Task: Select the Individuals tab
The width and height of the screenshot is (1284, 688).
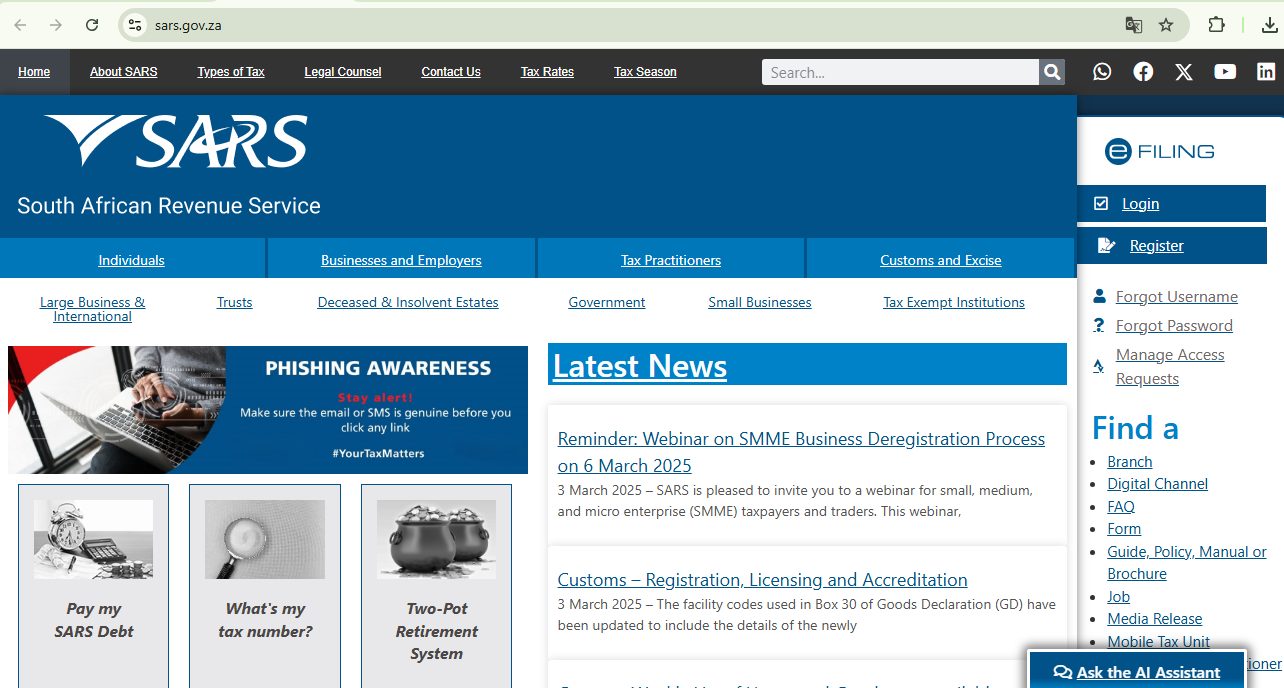Action: pos(132,260)
